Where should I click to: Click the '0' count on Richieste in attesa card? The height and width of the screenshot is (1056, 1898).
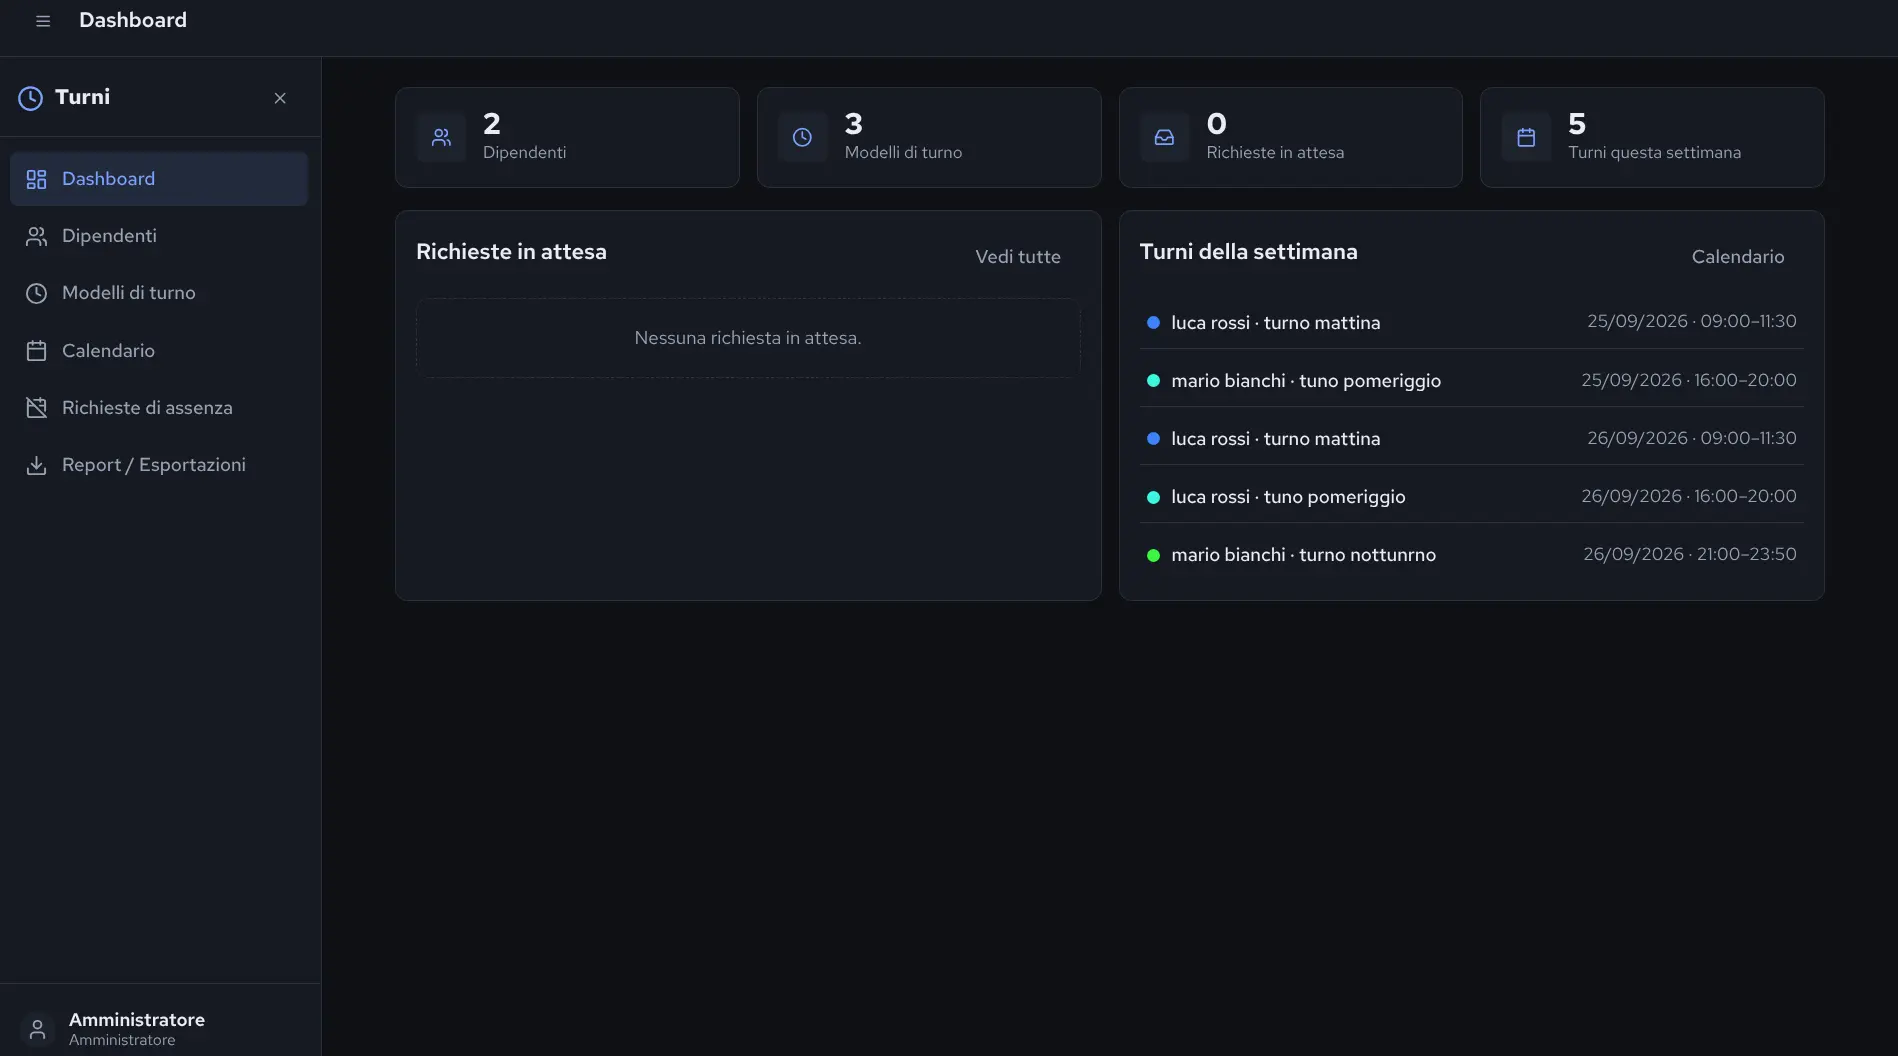click(1216, 124)
